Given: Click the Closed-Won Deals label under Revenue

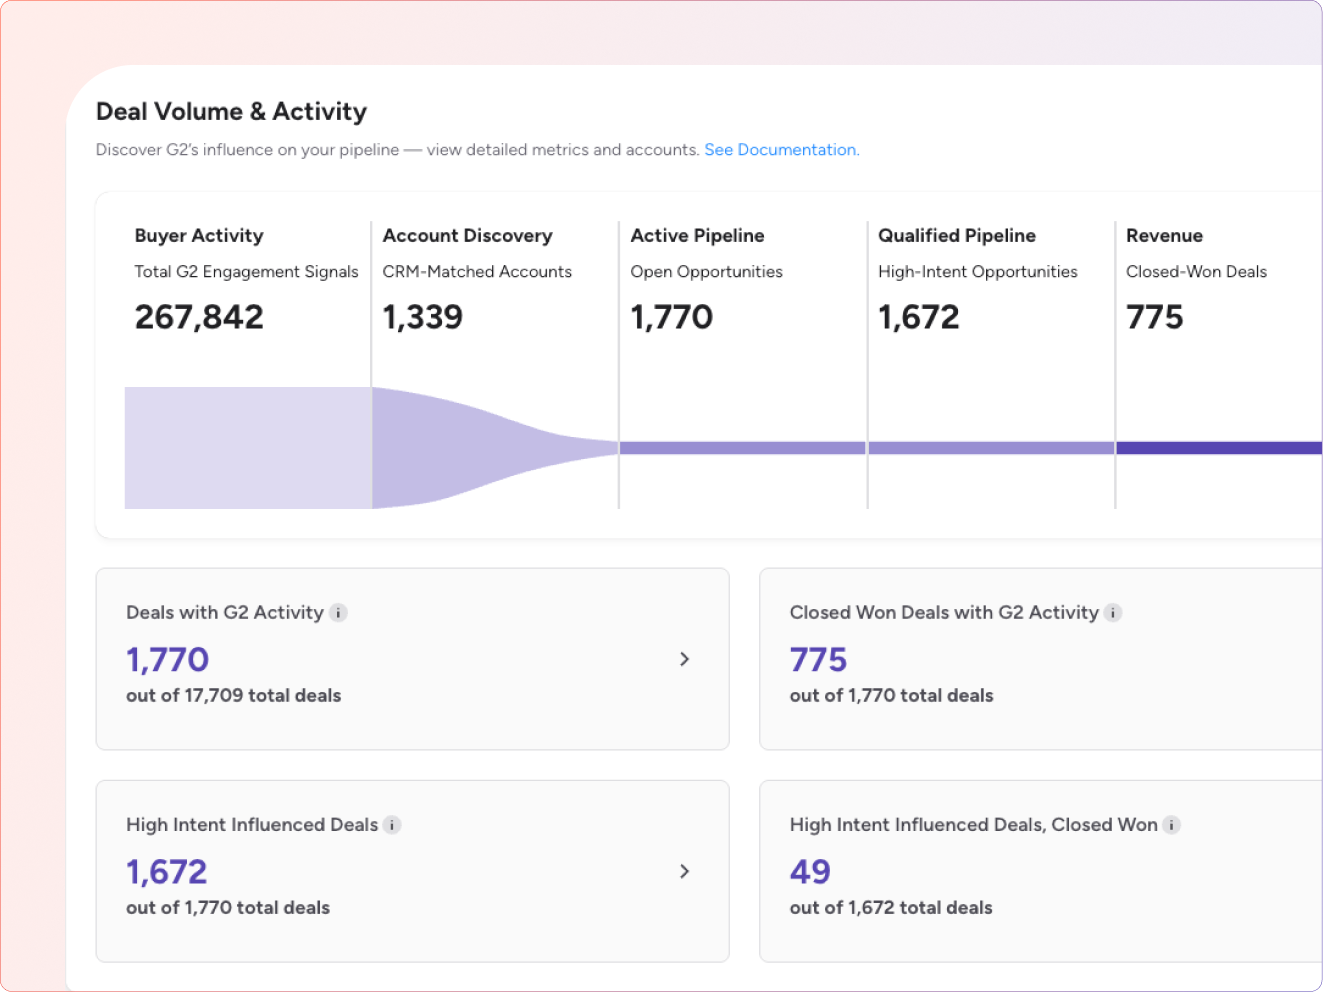Looking at the screenshot, I should [1196, 272].
